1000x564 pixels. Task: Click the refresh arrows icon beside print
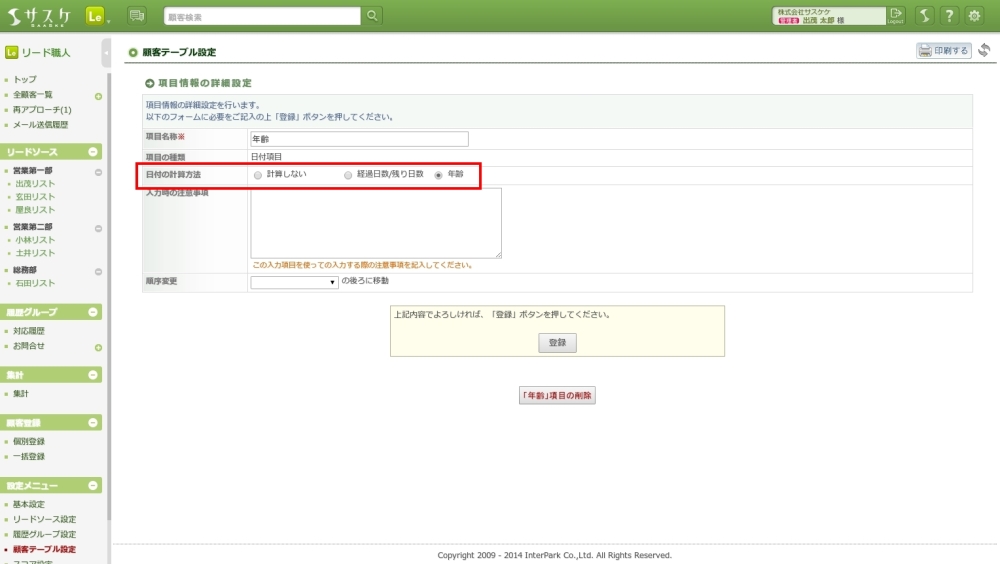(984, 51)
